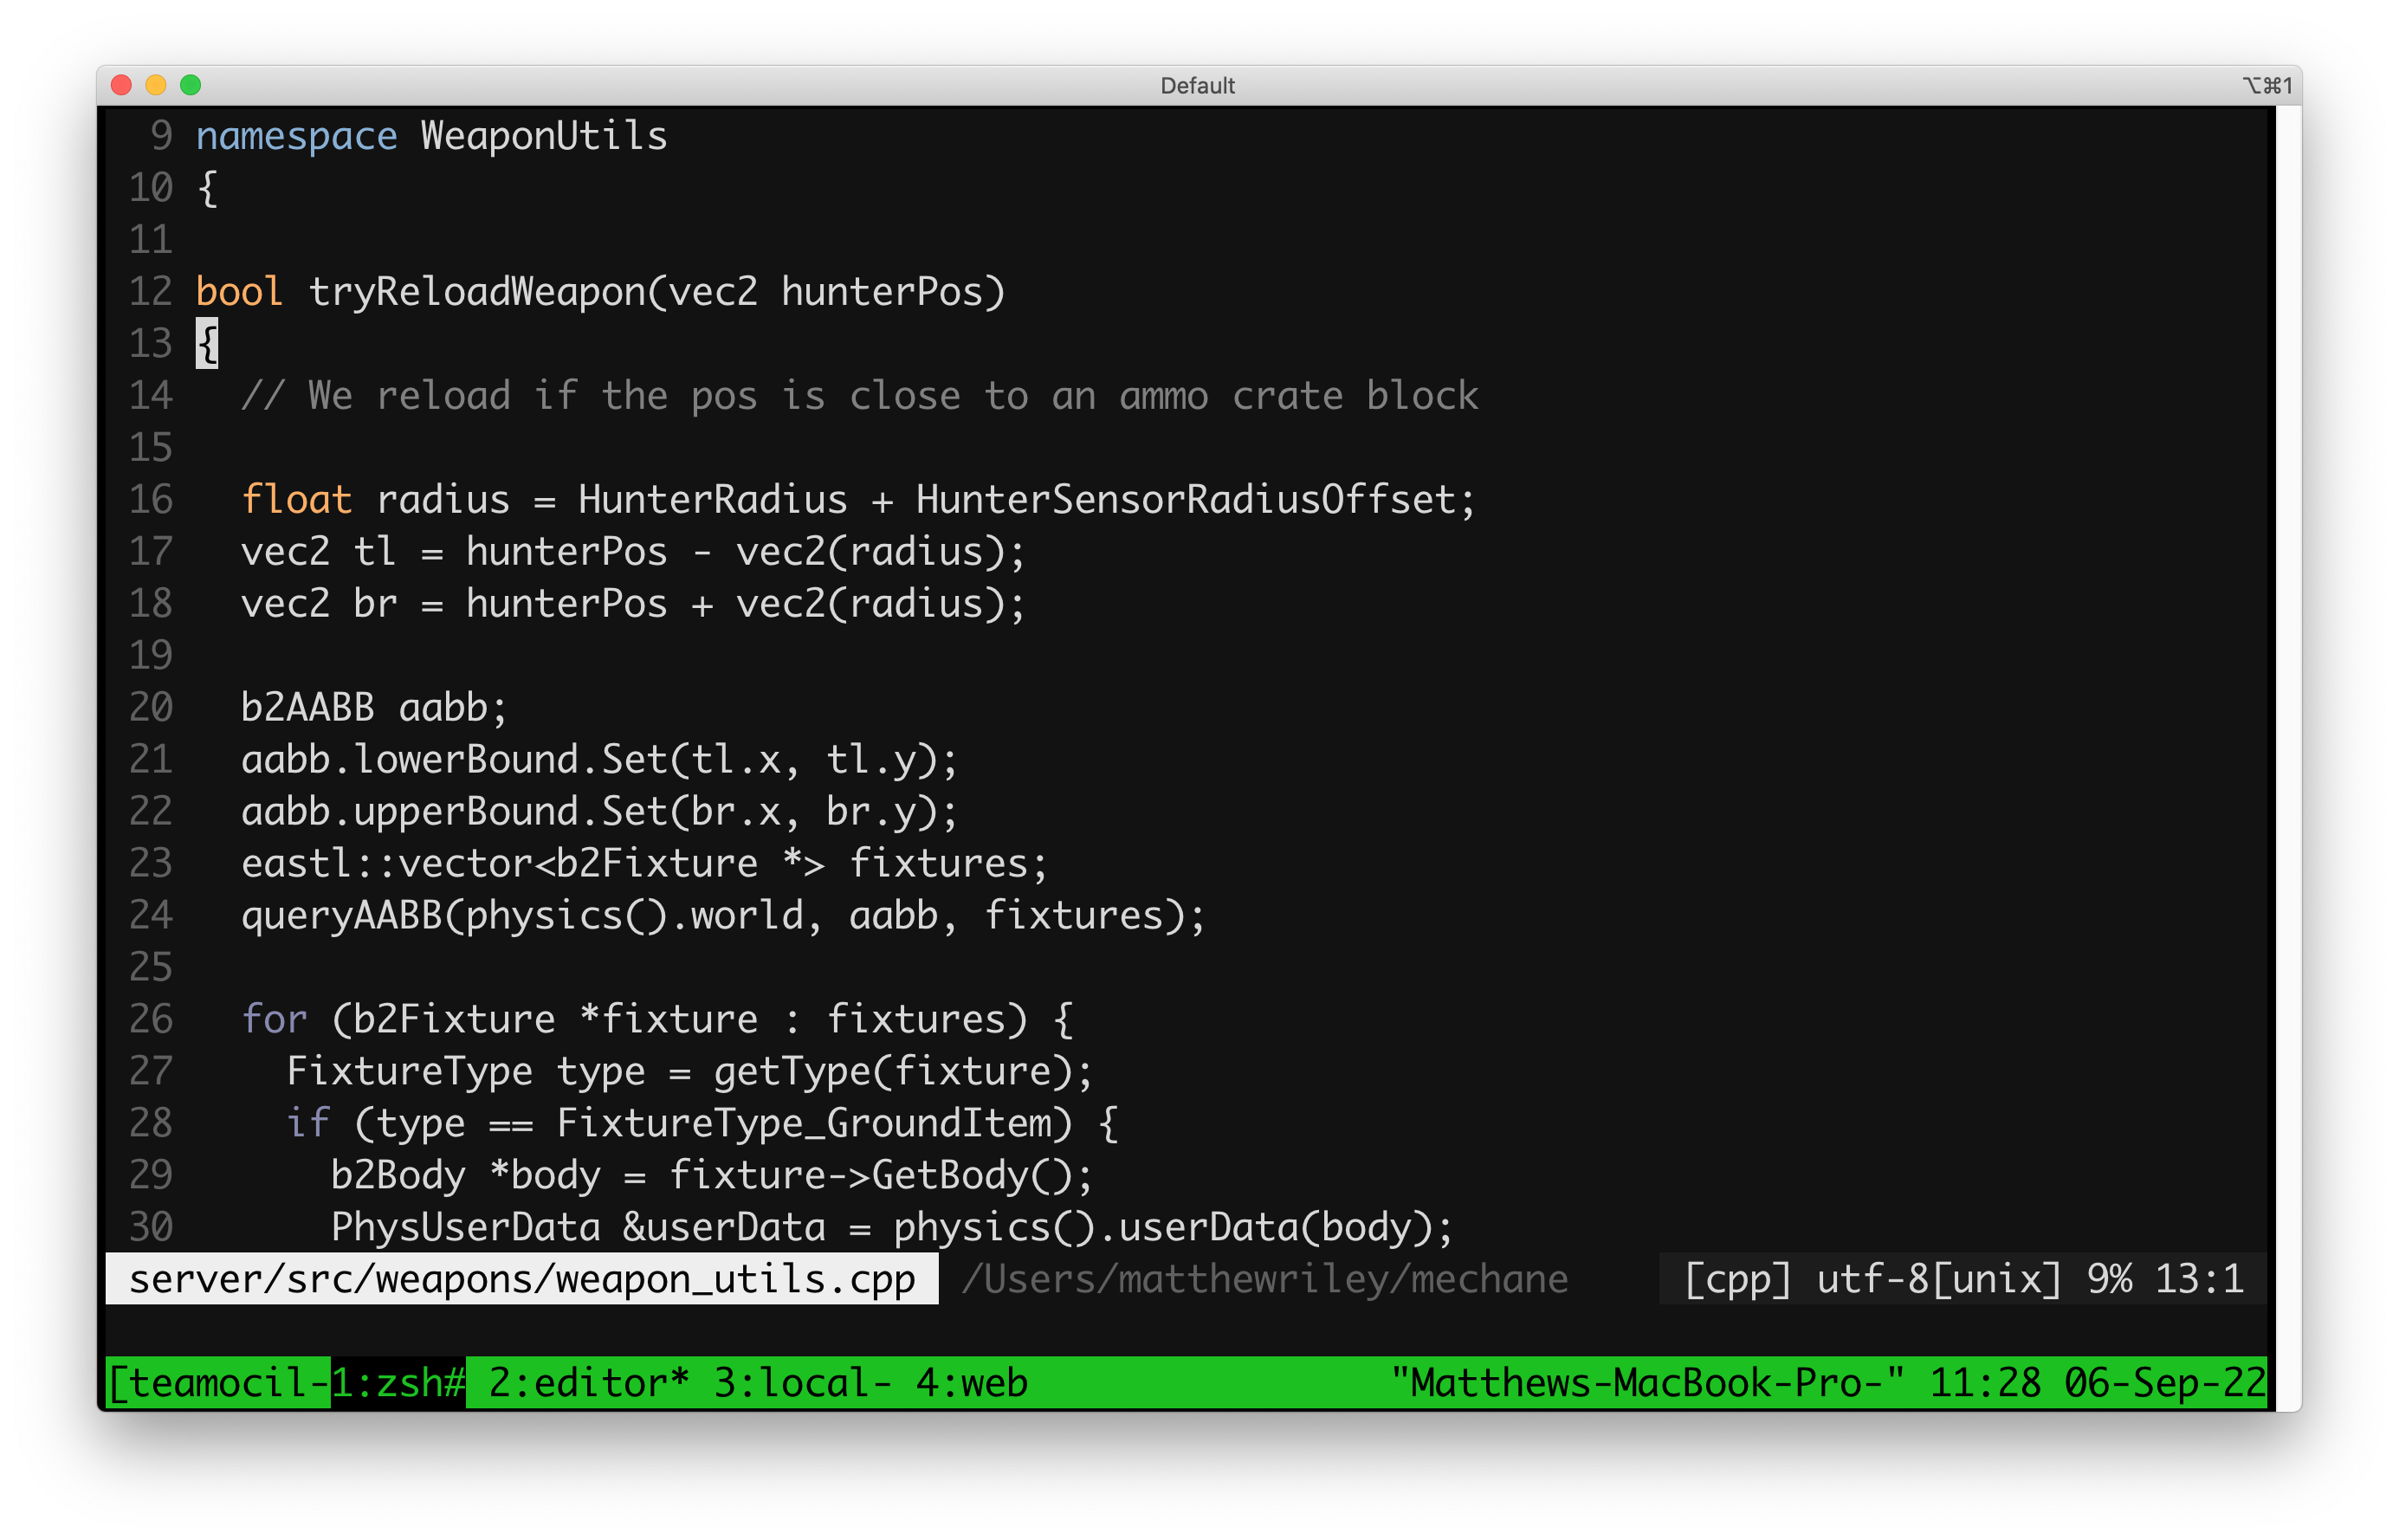Click HunterSensorRadiusOffset on line 16
This screenshot has width=2399, height=1540.
[1185, 500]
